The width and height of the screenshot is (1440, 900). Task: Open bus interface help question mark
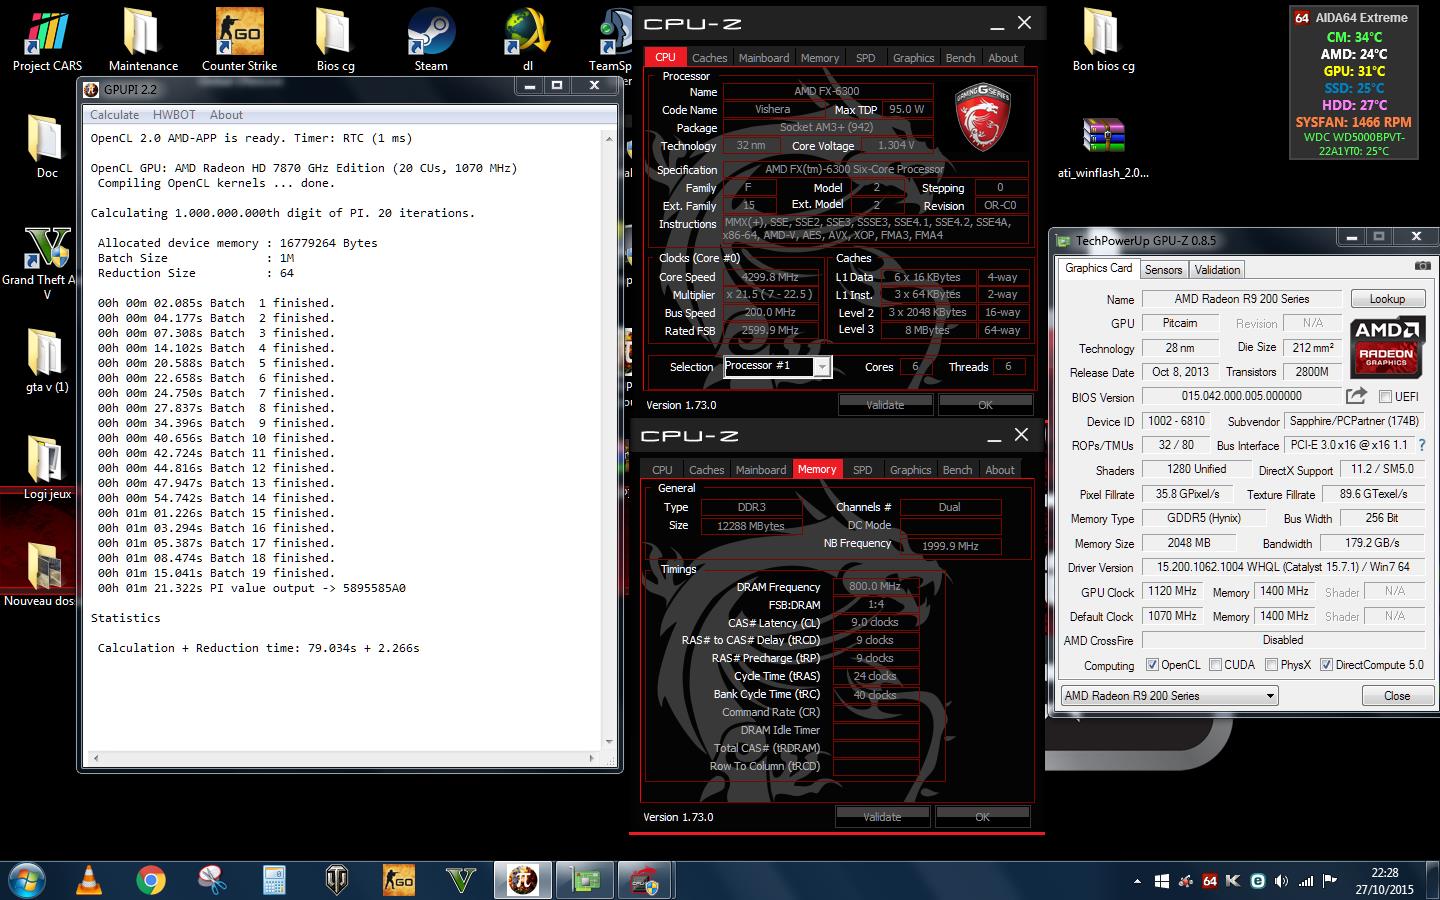tap(1421, 445)
